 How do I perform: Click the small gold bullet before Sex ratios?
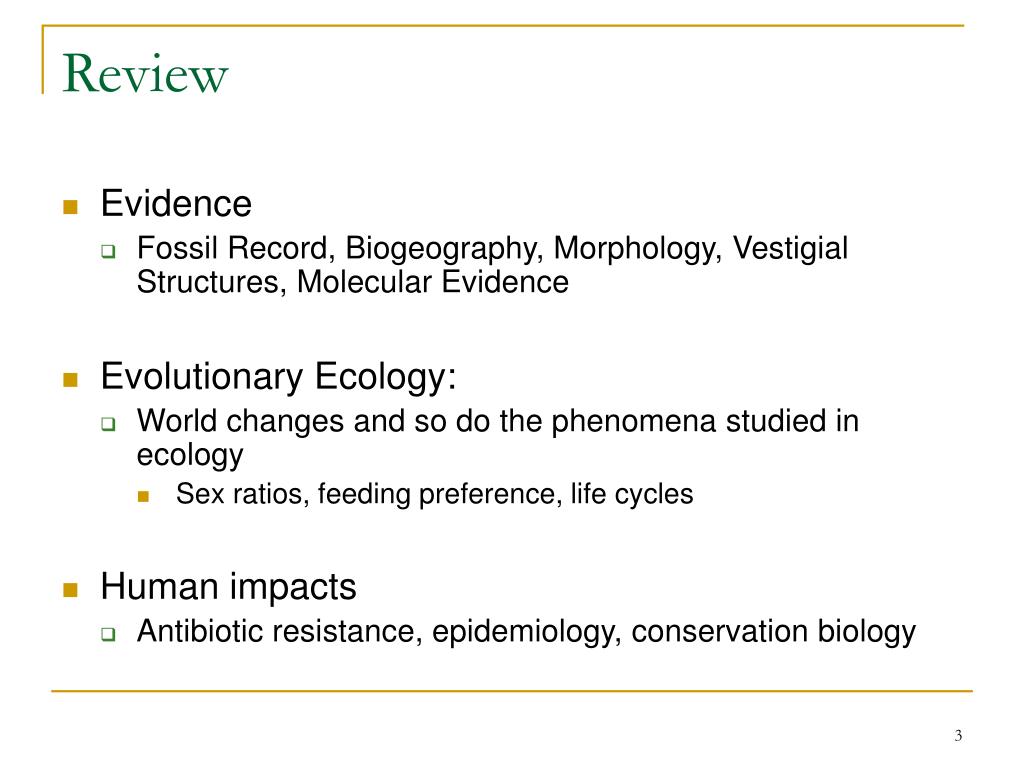tap(144, 496)
